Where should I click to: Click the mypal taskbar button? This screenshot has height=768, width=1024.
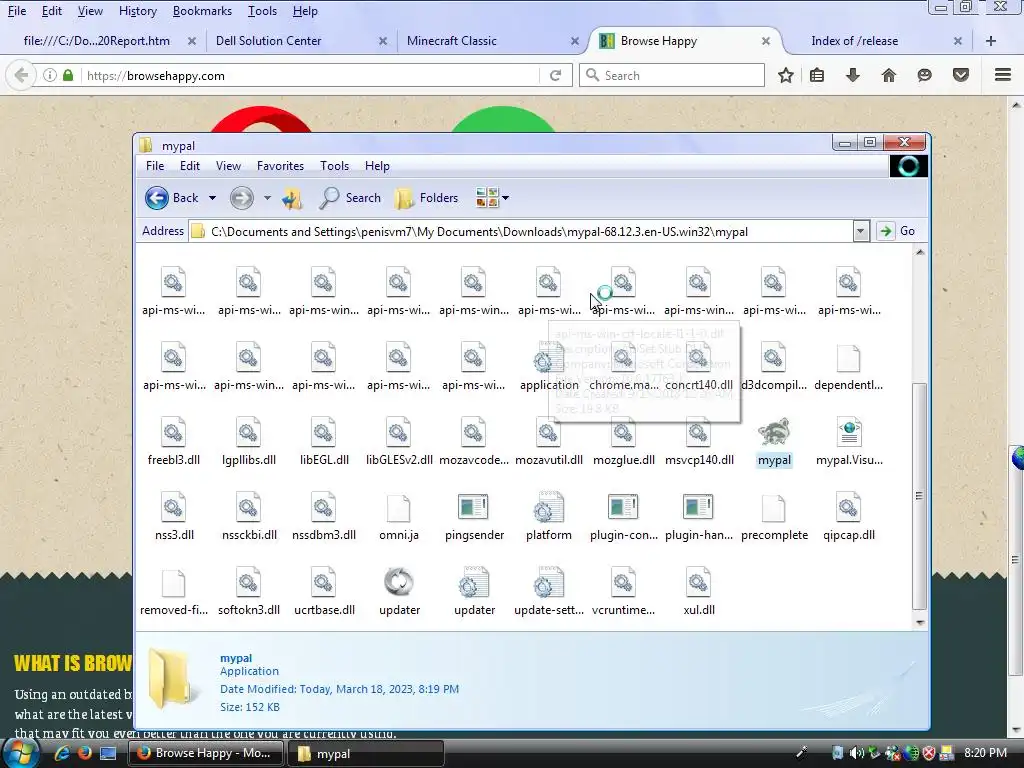(x=366, y=753)
